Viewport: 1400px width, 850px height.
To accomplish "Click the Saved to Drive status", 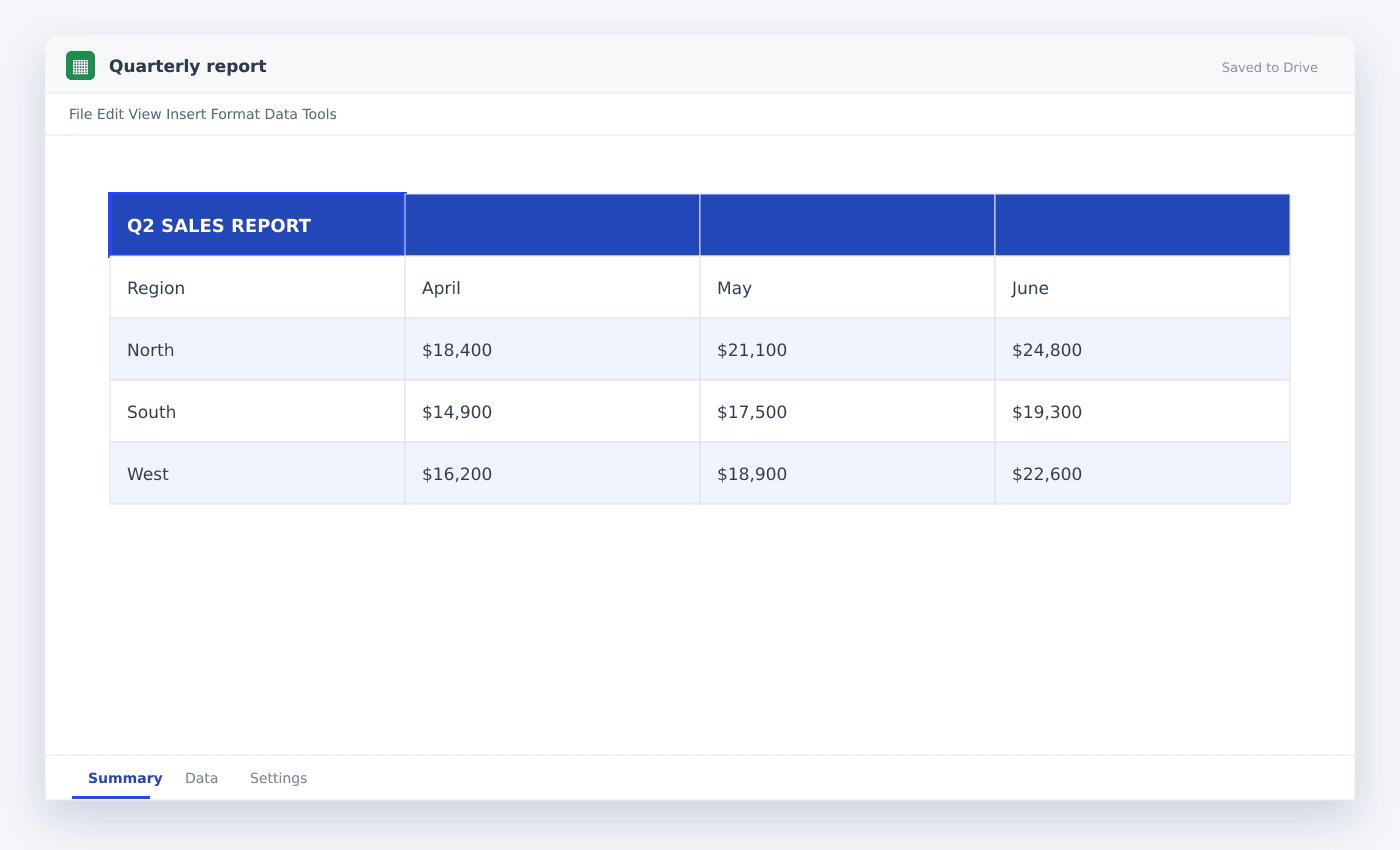I will coord(1269,68).
